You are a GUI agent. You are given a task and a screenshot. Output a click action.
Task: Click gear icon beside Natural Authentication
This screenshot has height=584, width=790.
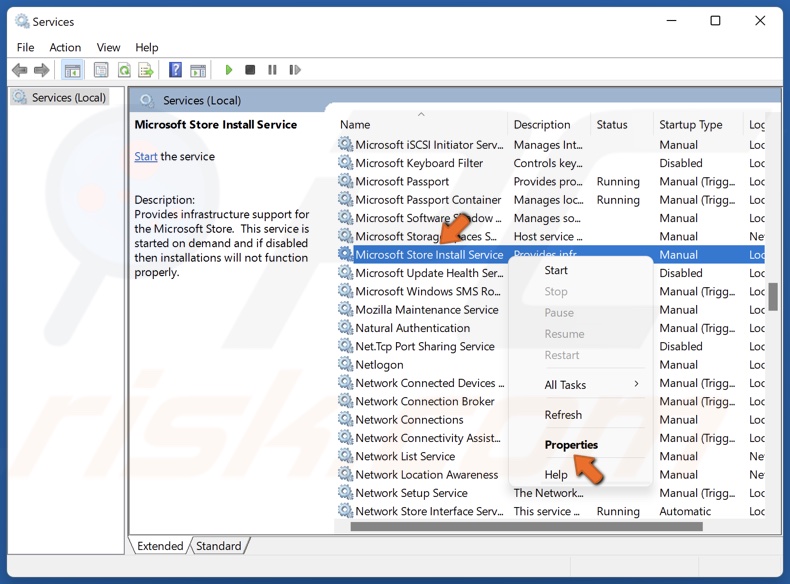(345, 328)
